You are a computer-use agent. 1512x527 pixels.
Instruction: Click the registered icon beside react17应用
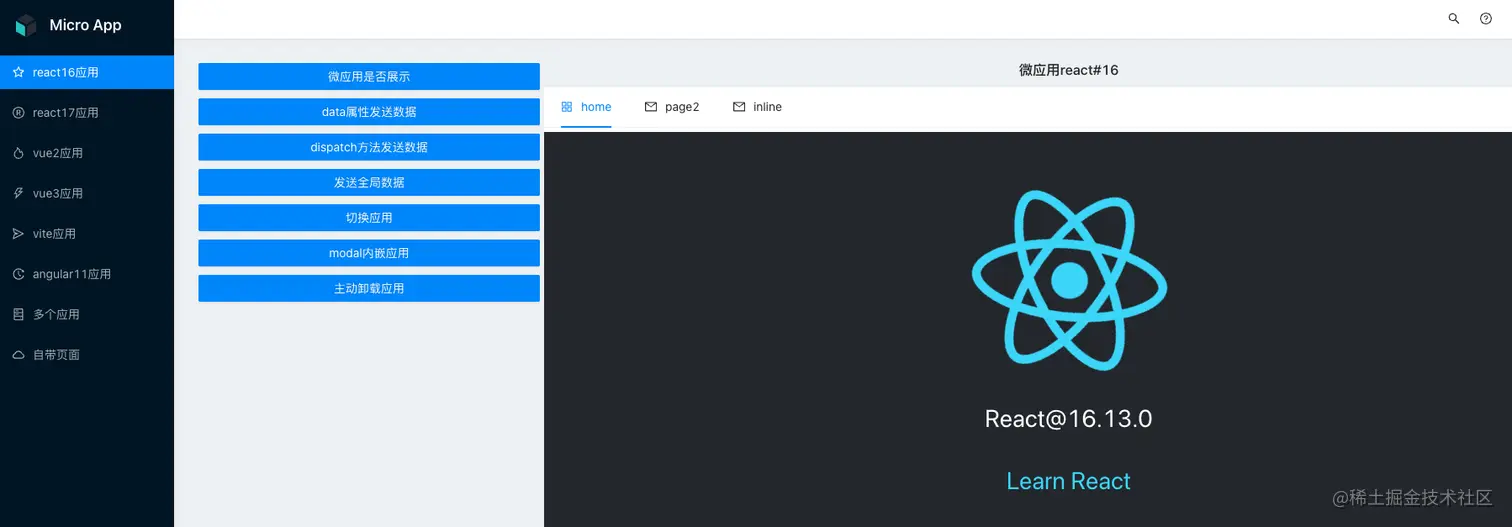pos(18,113)
